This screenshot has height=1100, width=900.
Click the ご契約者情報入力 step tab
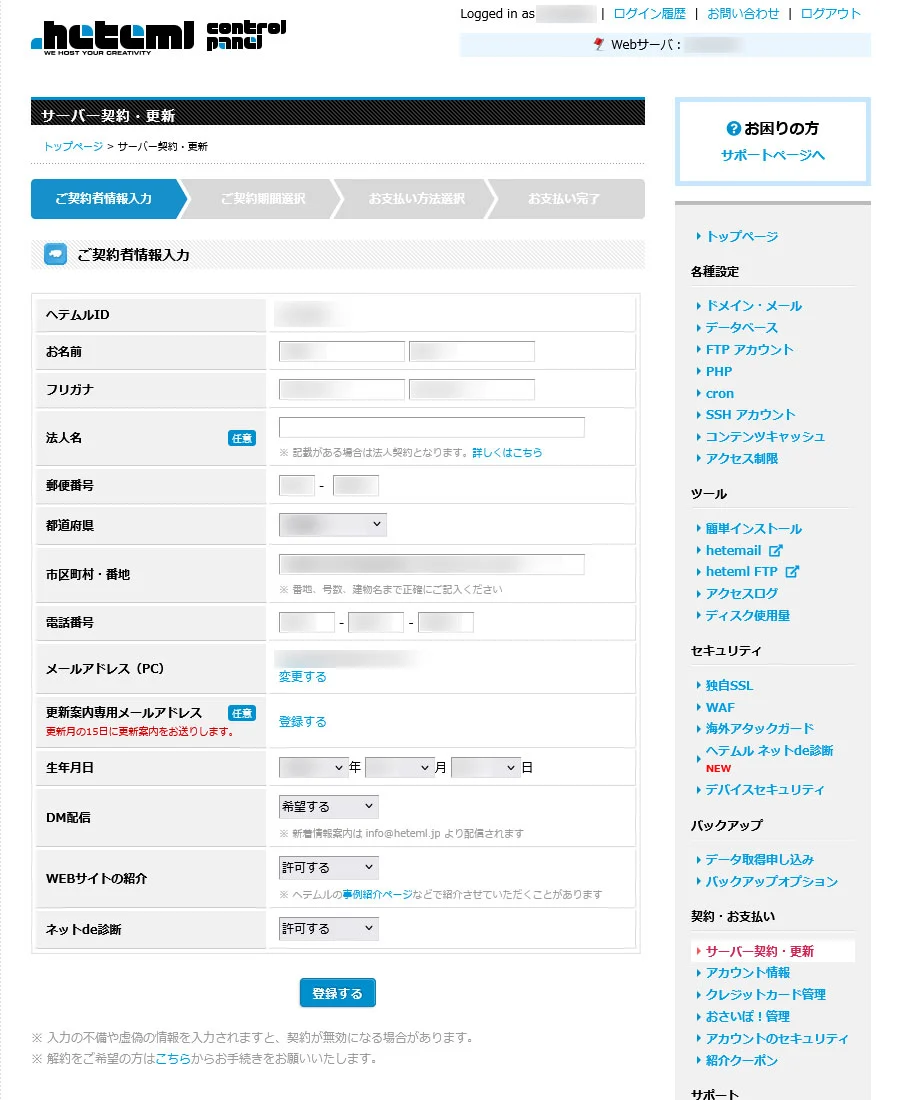(x=104, y=199)
